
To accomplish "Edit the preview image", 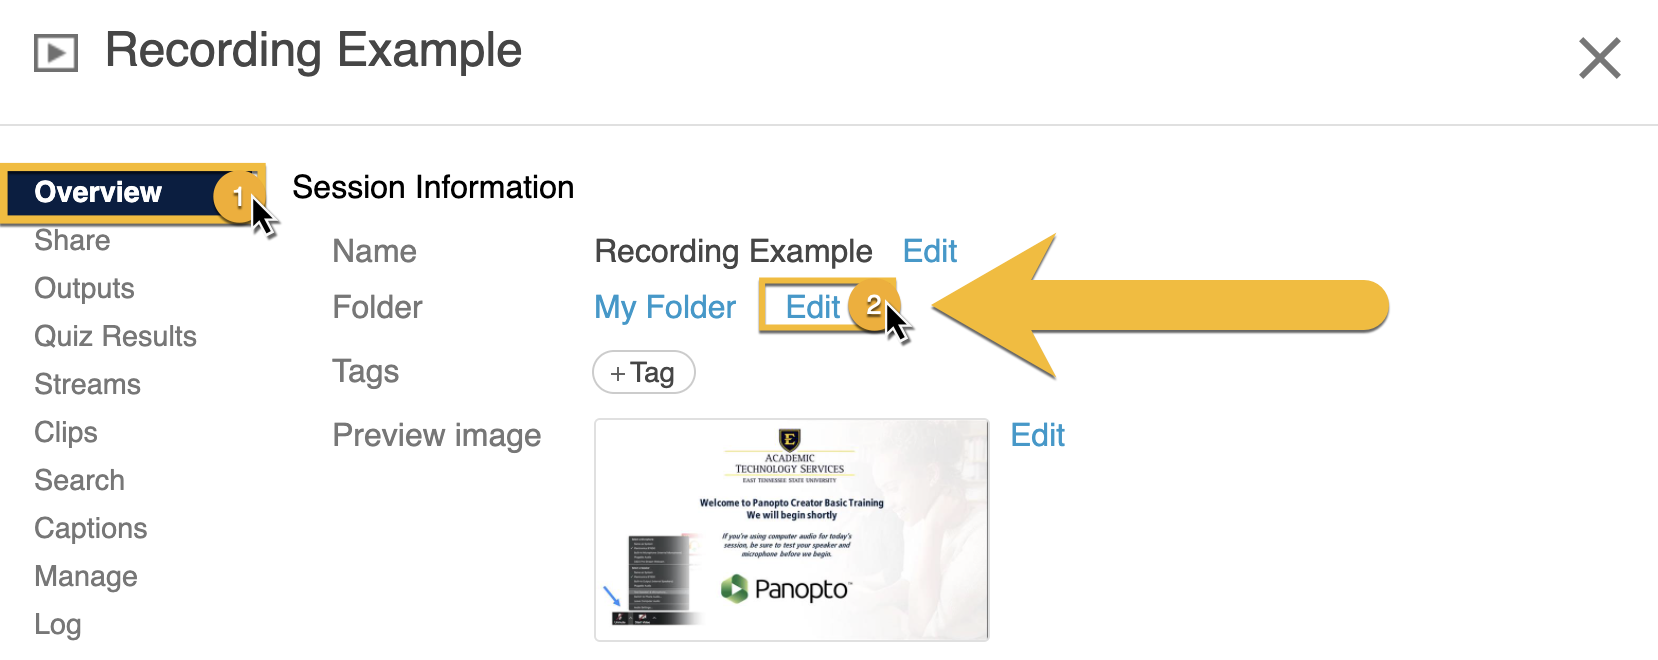I will point(1037,435).
